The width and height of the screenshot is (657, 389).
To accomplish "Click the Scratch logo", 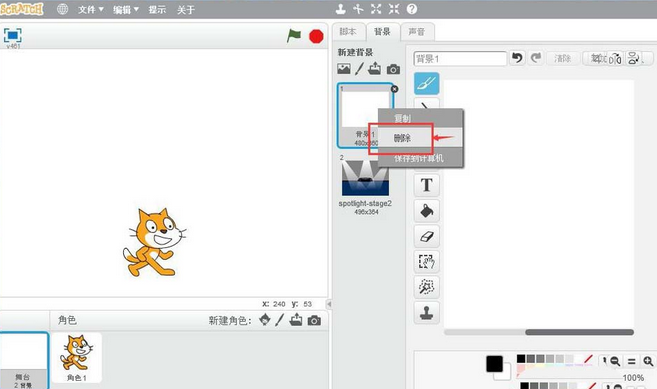I will tap(22, 9).
